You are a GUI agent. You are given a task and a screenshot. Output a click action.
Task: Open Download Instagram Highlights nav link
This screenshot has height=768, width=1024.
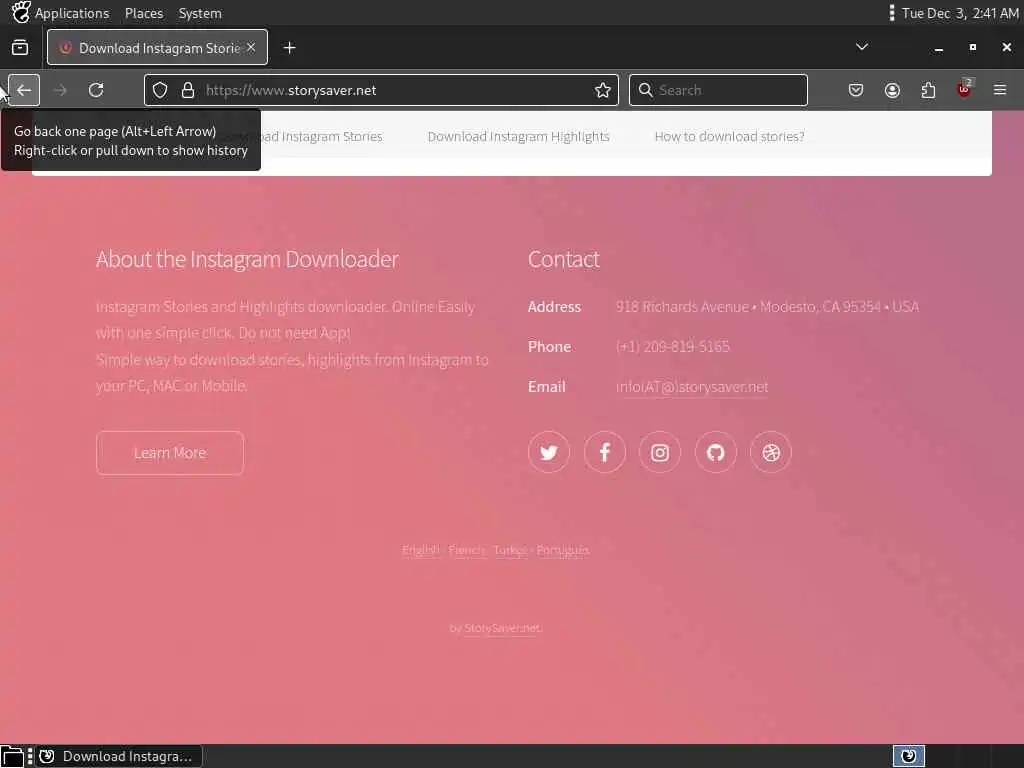pyautogui.click(x=519, y=136)
